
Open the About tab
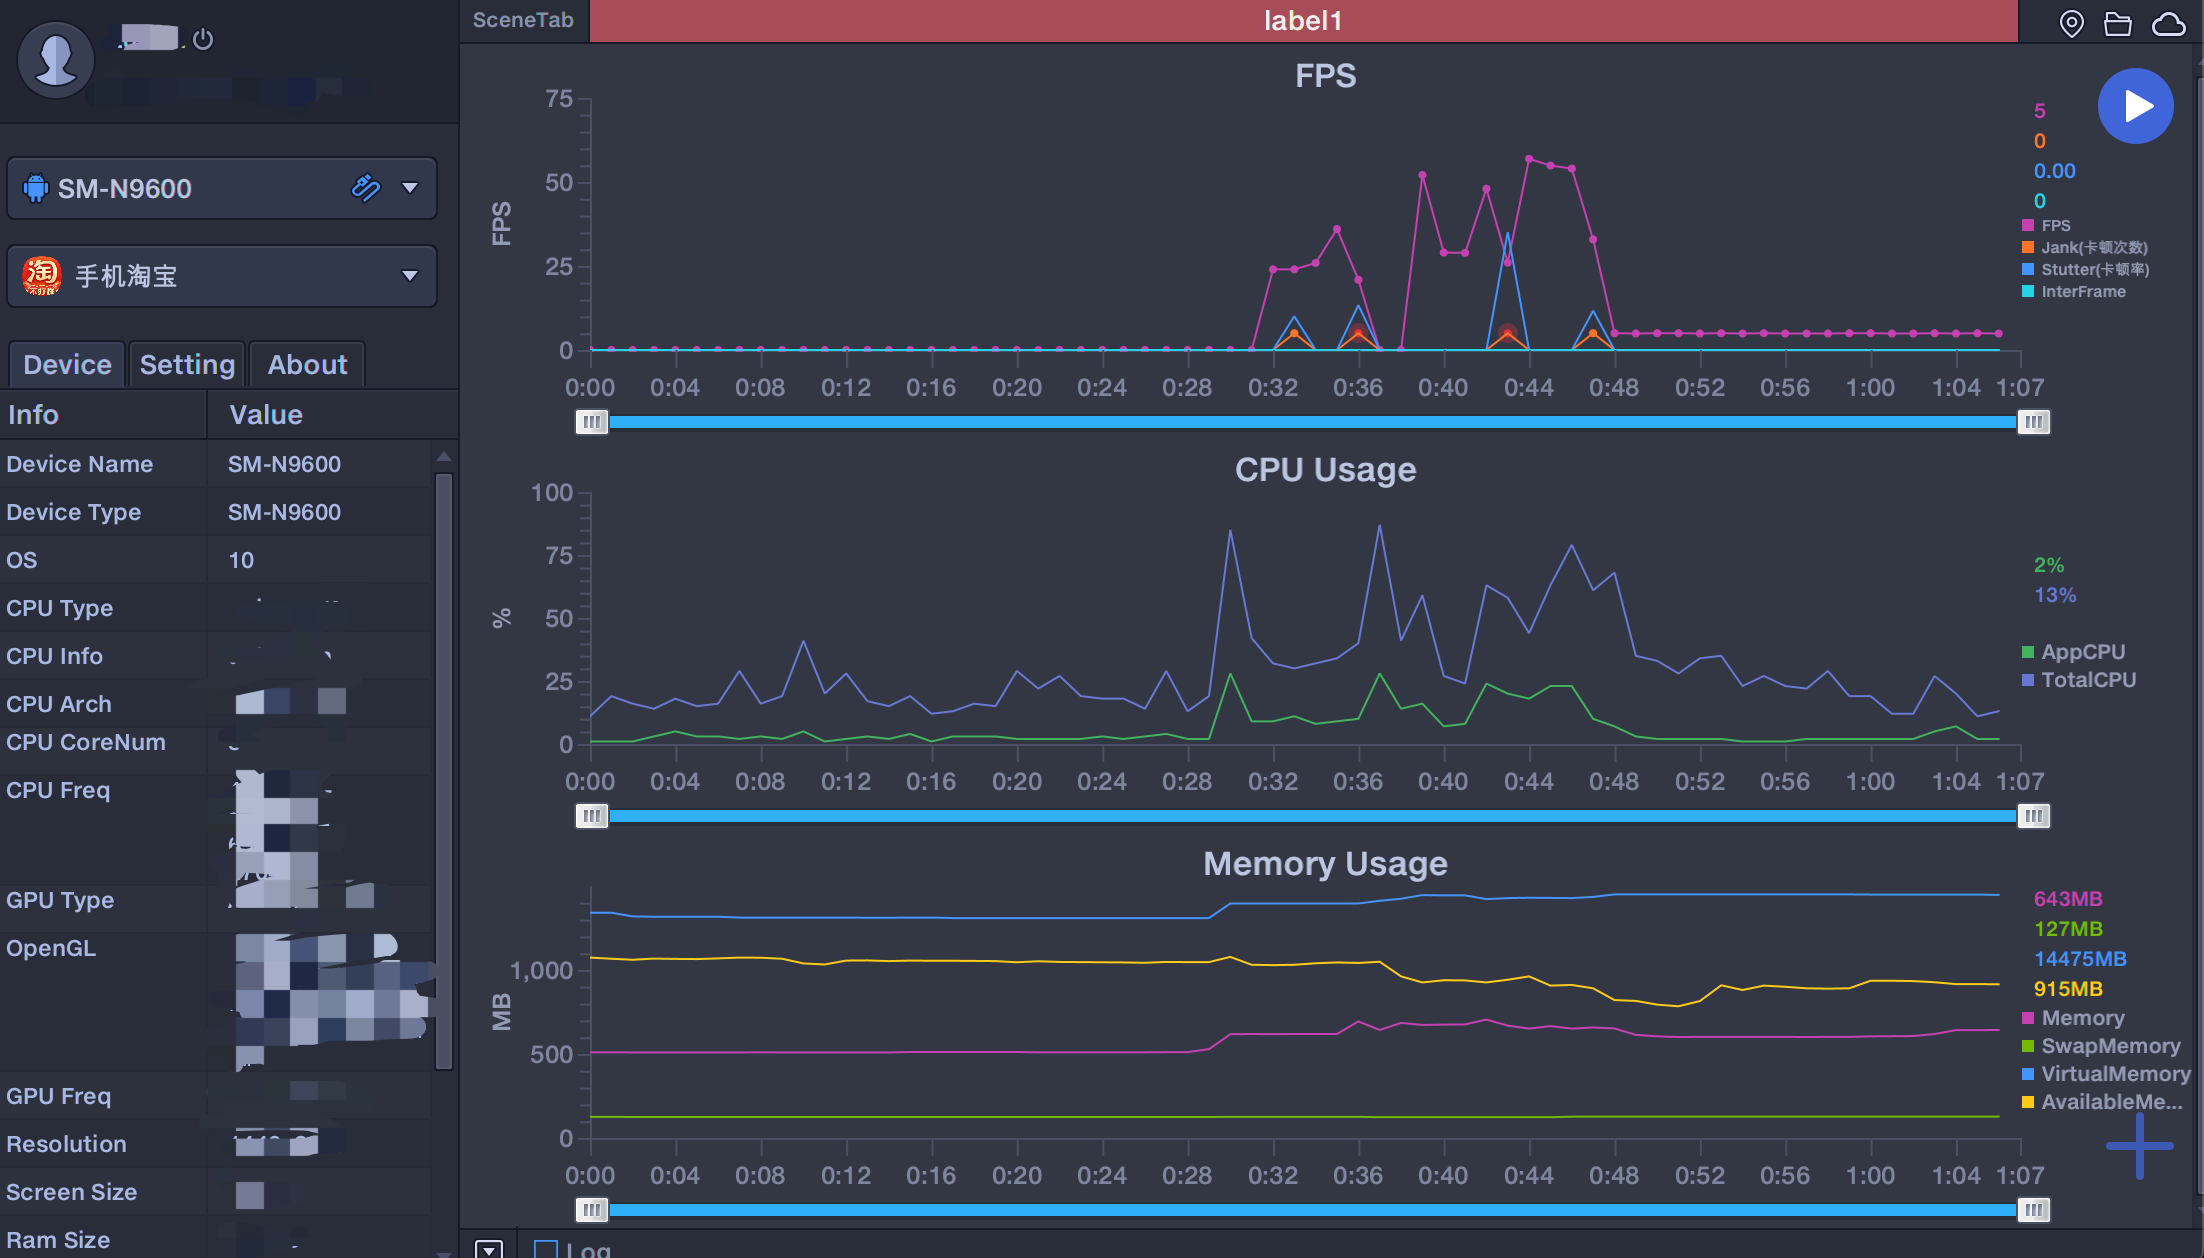tap(307, 365)
